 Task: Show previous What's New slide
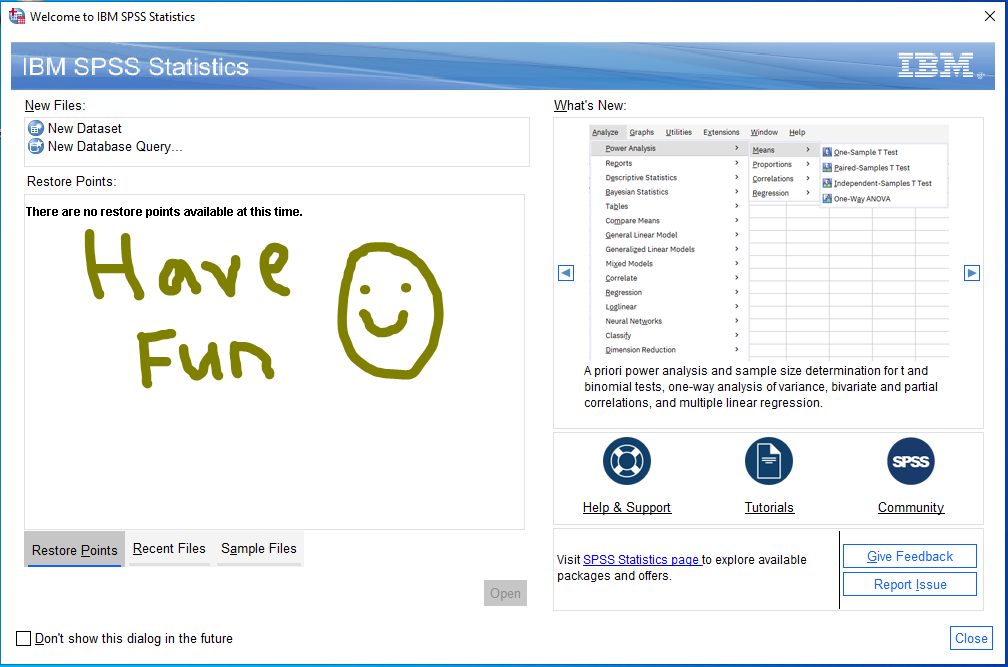(x=566, y=273)
